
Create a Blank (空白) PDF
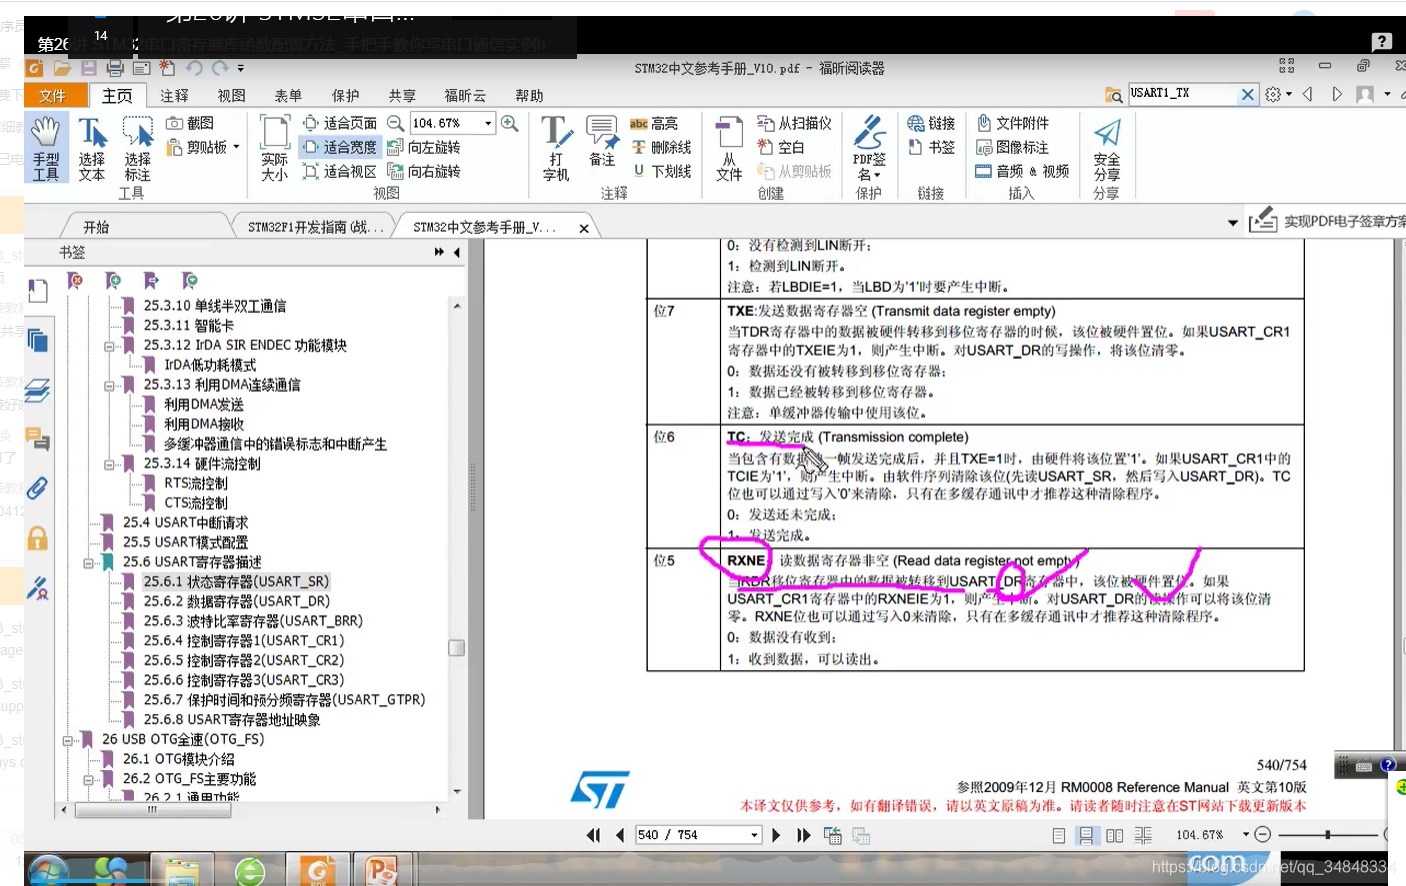pos(782,147)
